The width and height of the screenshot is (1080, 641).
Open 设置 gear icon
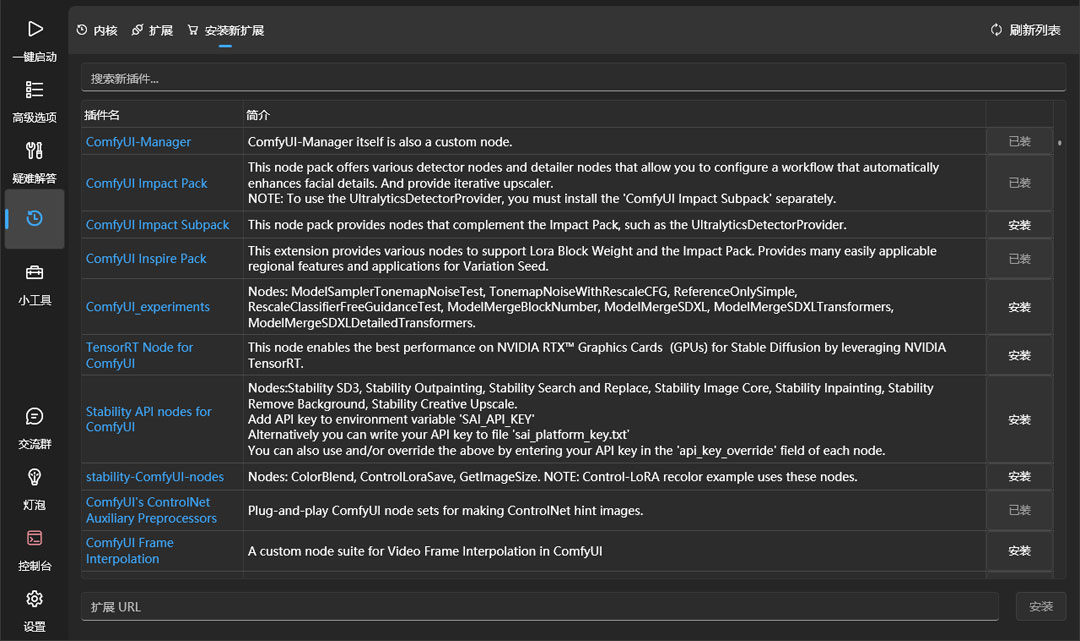tap(35, 600)
